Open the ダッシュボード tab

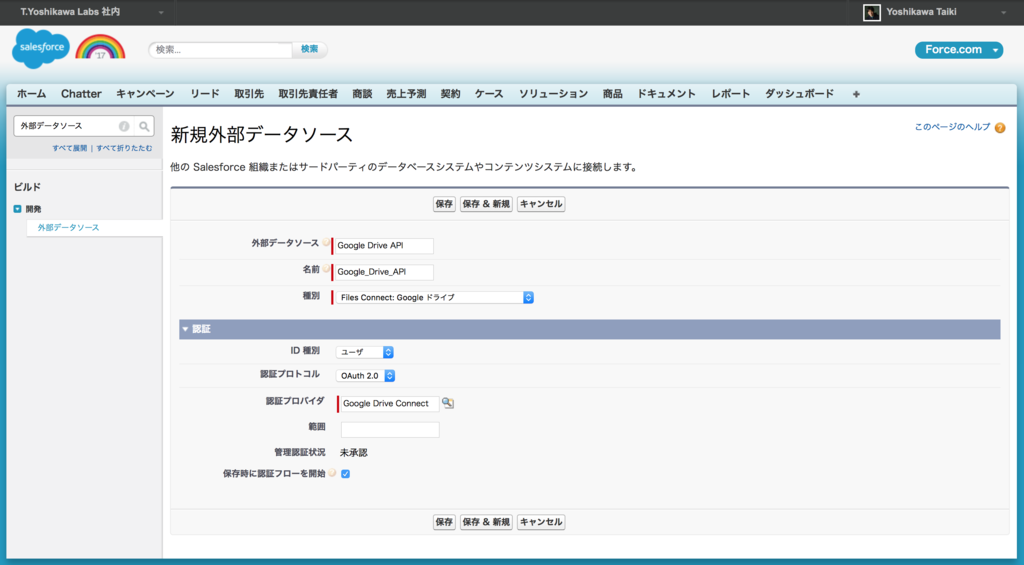pyautogui.click(x=799, y=94)
